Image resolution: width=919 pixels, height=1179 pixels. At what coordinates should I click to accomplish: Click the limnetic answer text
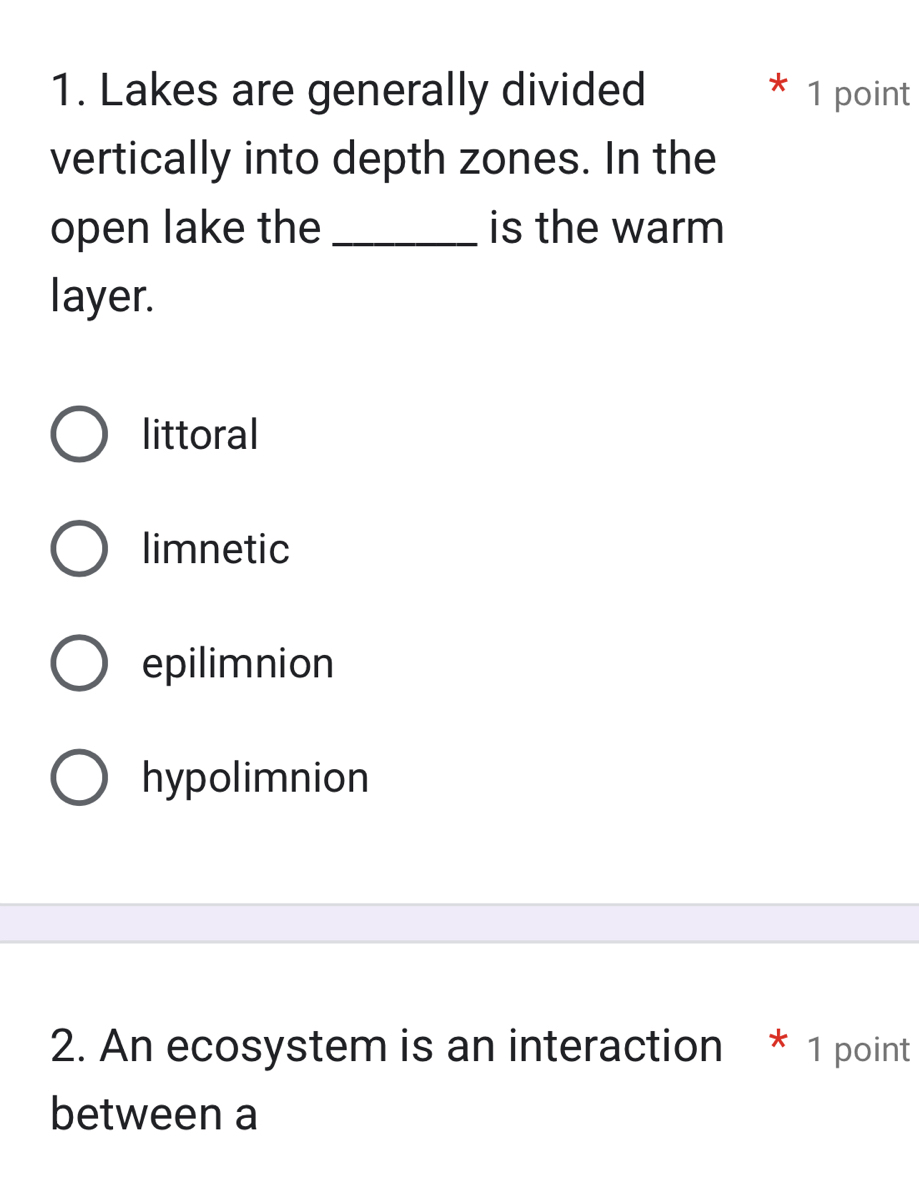(214, 548)
